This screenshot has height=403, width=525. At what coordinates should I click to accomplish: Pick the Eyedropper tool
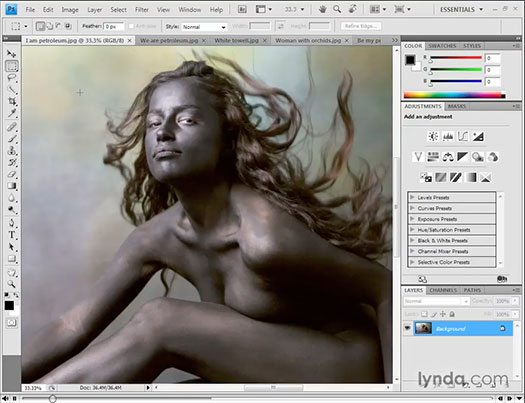coord(12,113)
